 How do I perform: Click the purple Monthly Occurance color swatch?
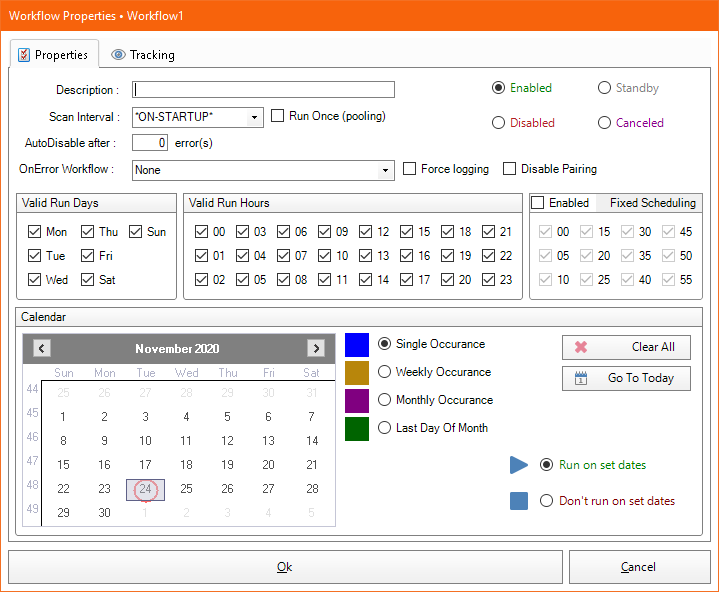click(x=357, y=401)
